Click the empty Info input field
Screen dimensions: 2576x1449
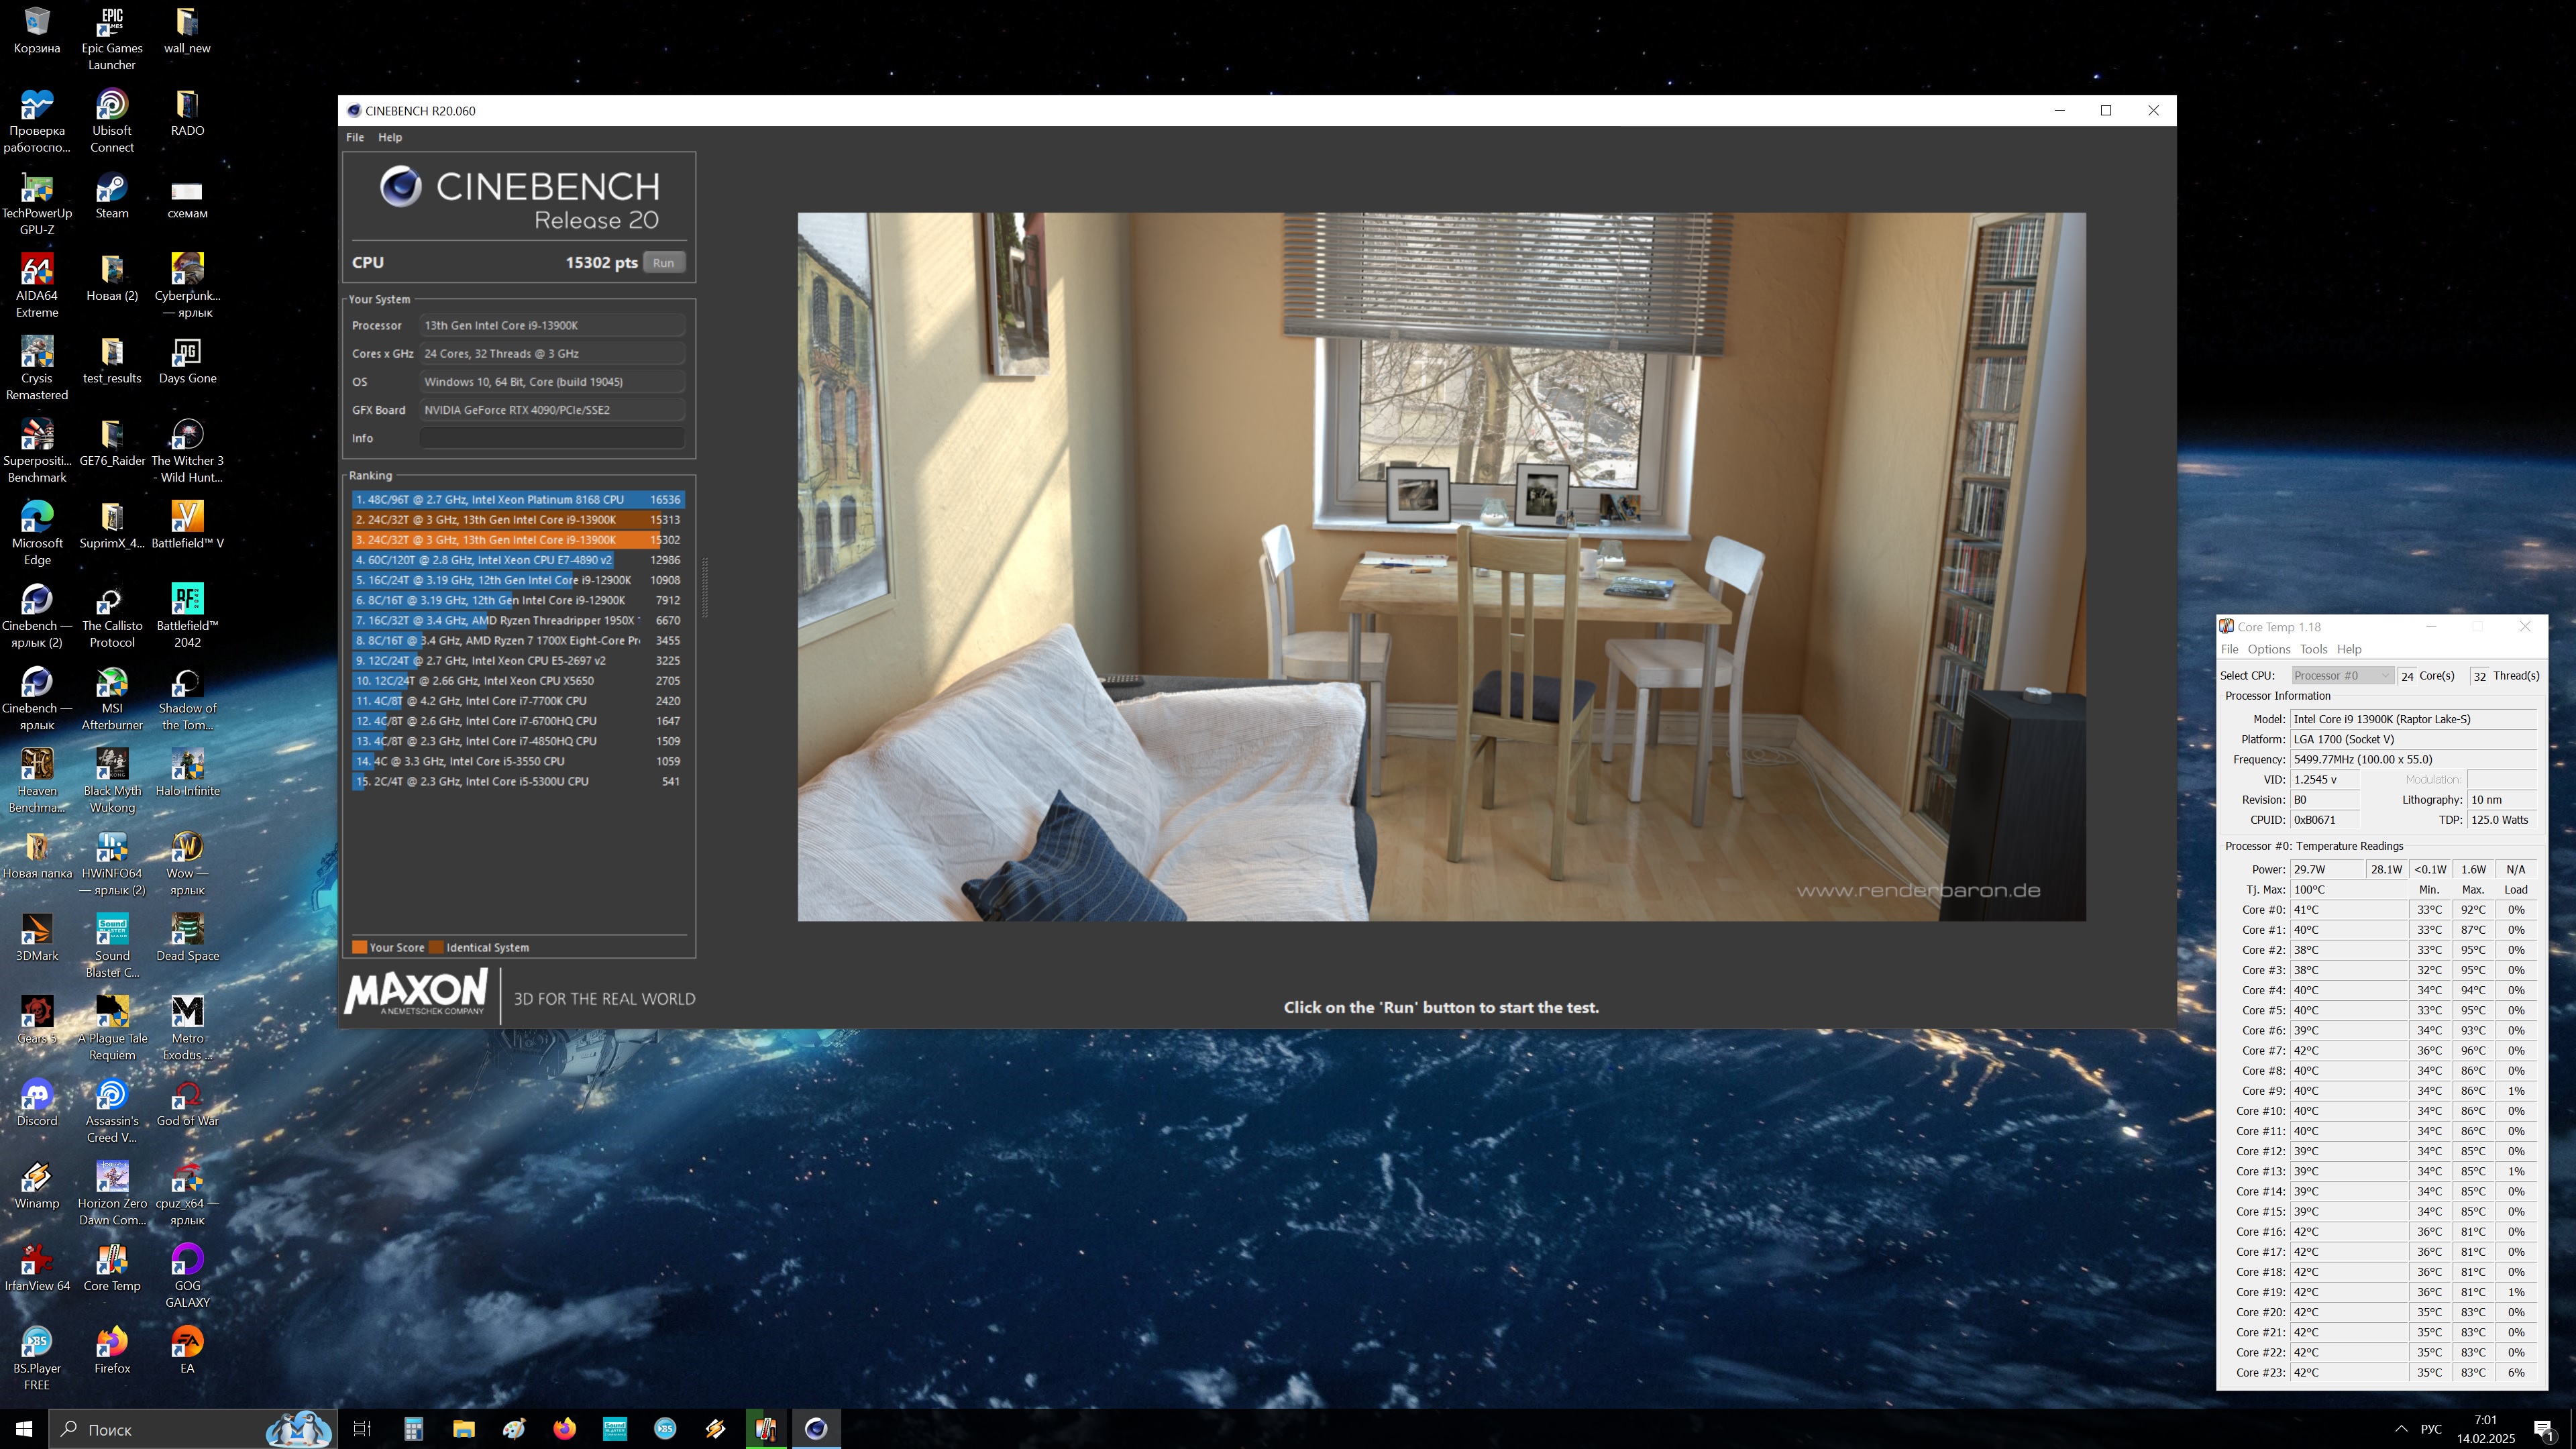552,438
